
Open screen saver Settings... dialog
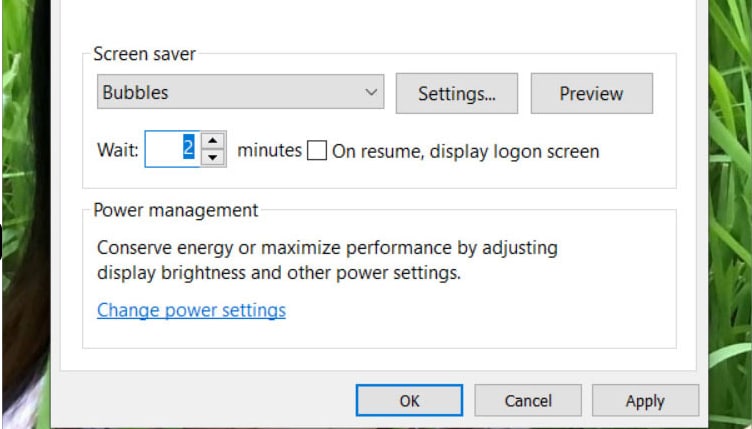point(456,94)
